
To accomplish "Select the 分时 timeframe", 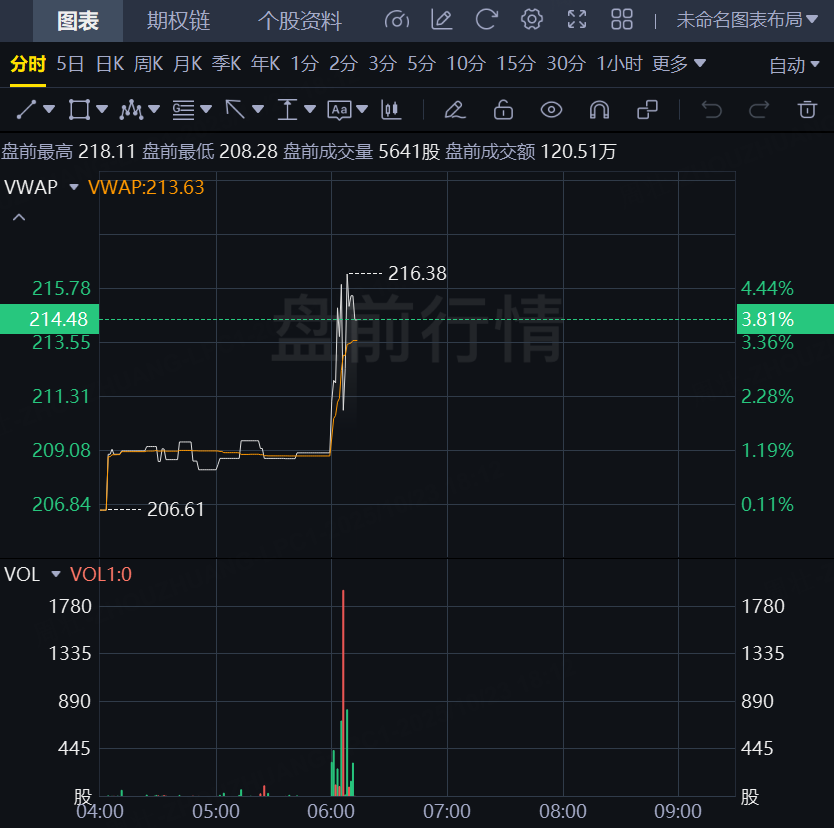I will 28,64.
